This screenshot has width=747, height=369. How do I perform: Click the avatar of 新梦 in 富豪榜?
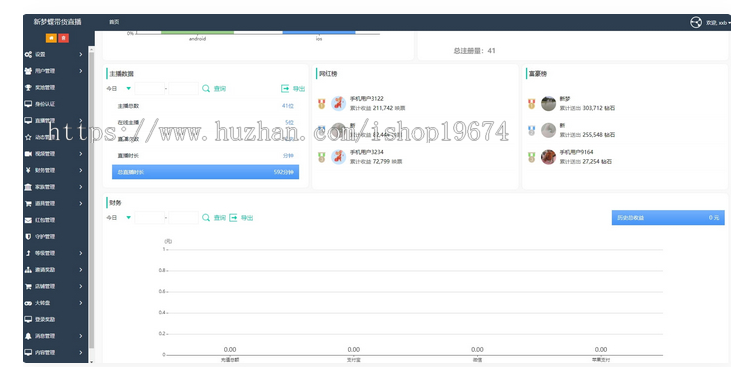548,103
